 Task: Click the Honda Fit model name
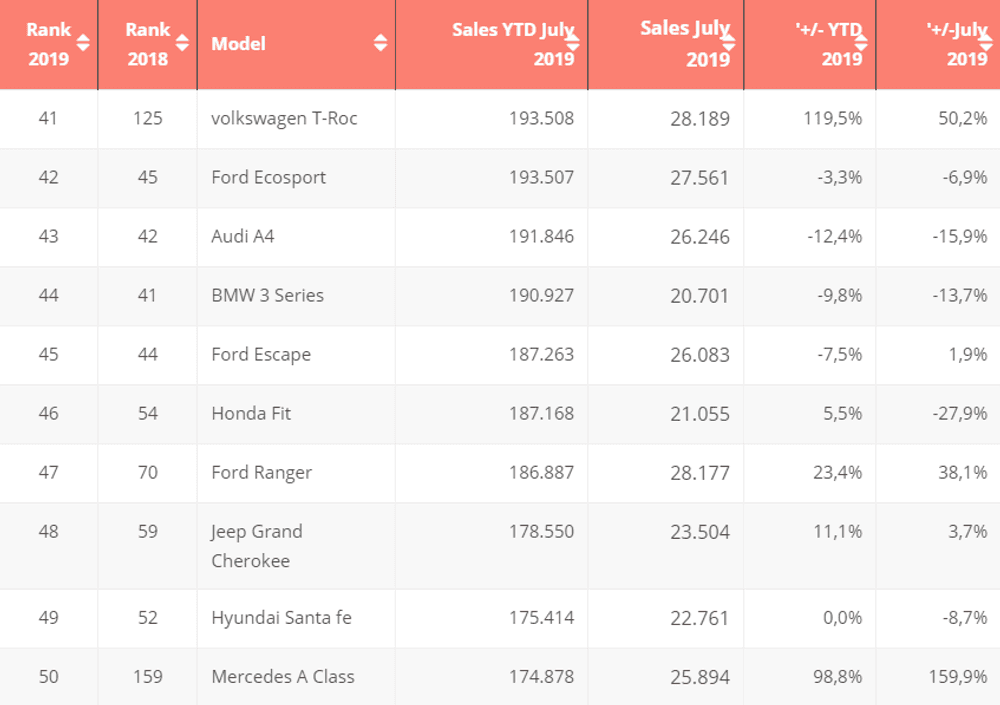251,413
